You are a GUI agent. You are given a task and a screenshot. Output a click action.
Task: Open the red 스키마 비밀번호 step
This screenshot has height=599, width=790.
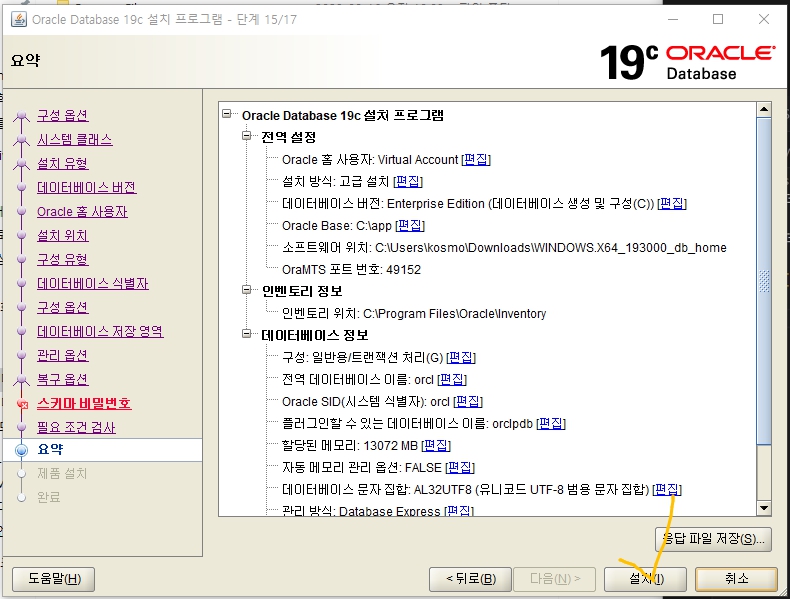click(84, 404)
